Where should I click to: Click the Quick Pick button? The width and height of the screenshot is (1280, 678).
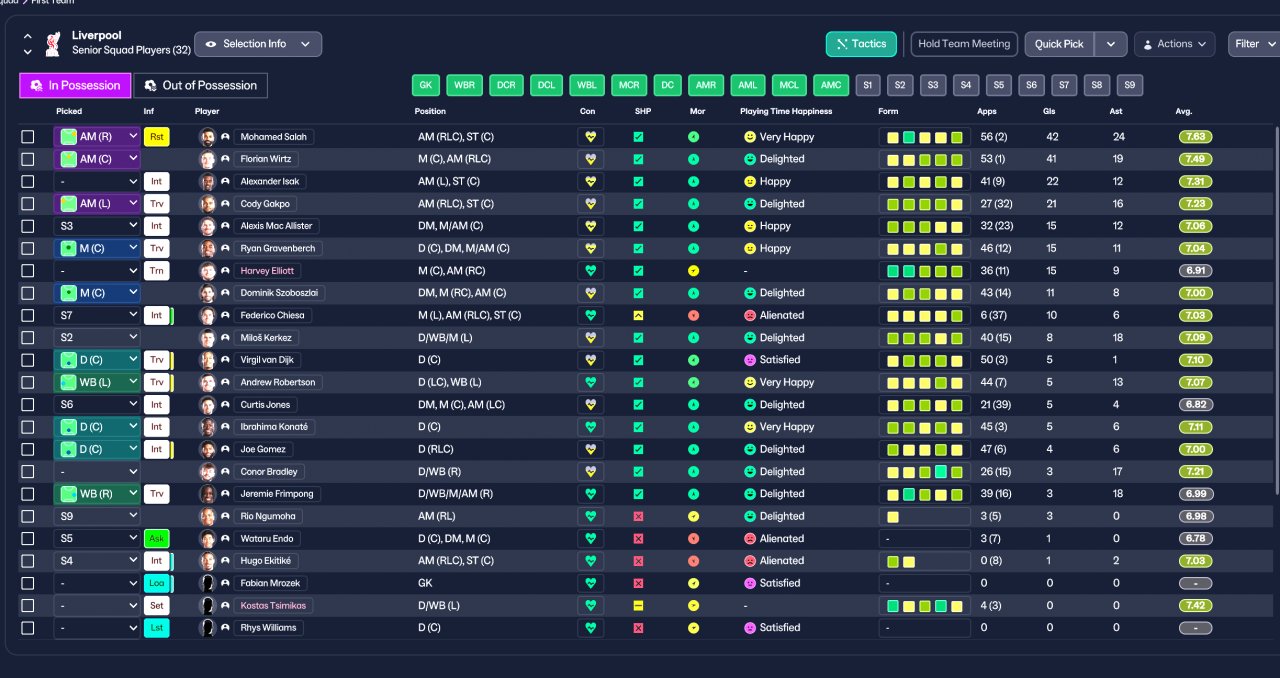click(x=1059, y=44)
